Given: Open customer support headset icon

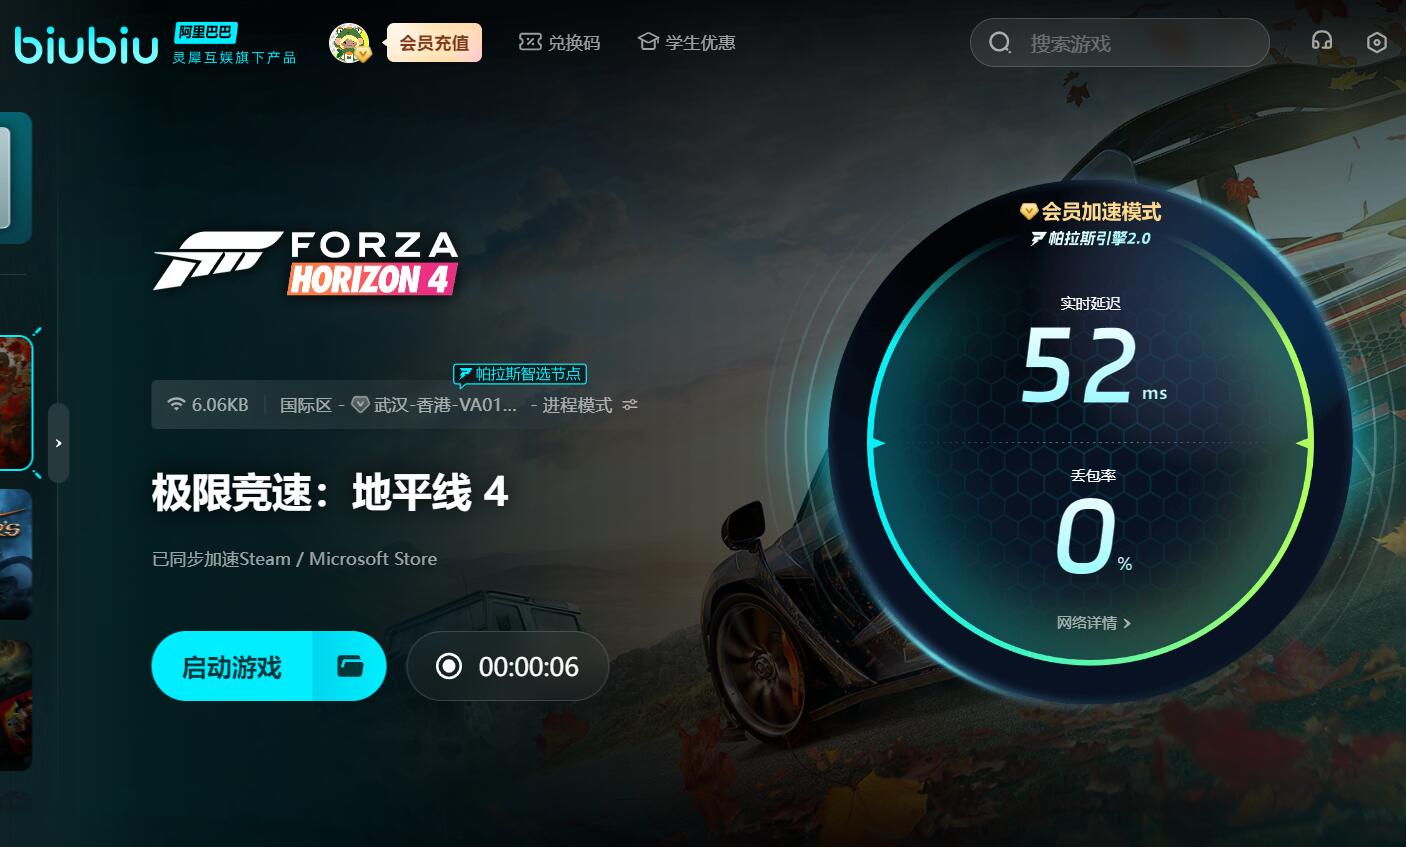Looking at the screenshot, I should pos(1322,42).
